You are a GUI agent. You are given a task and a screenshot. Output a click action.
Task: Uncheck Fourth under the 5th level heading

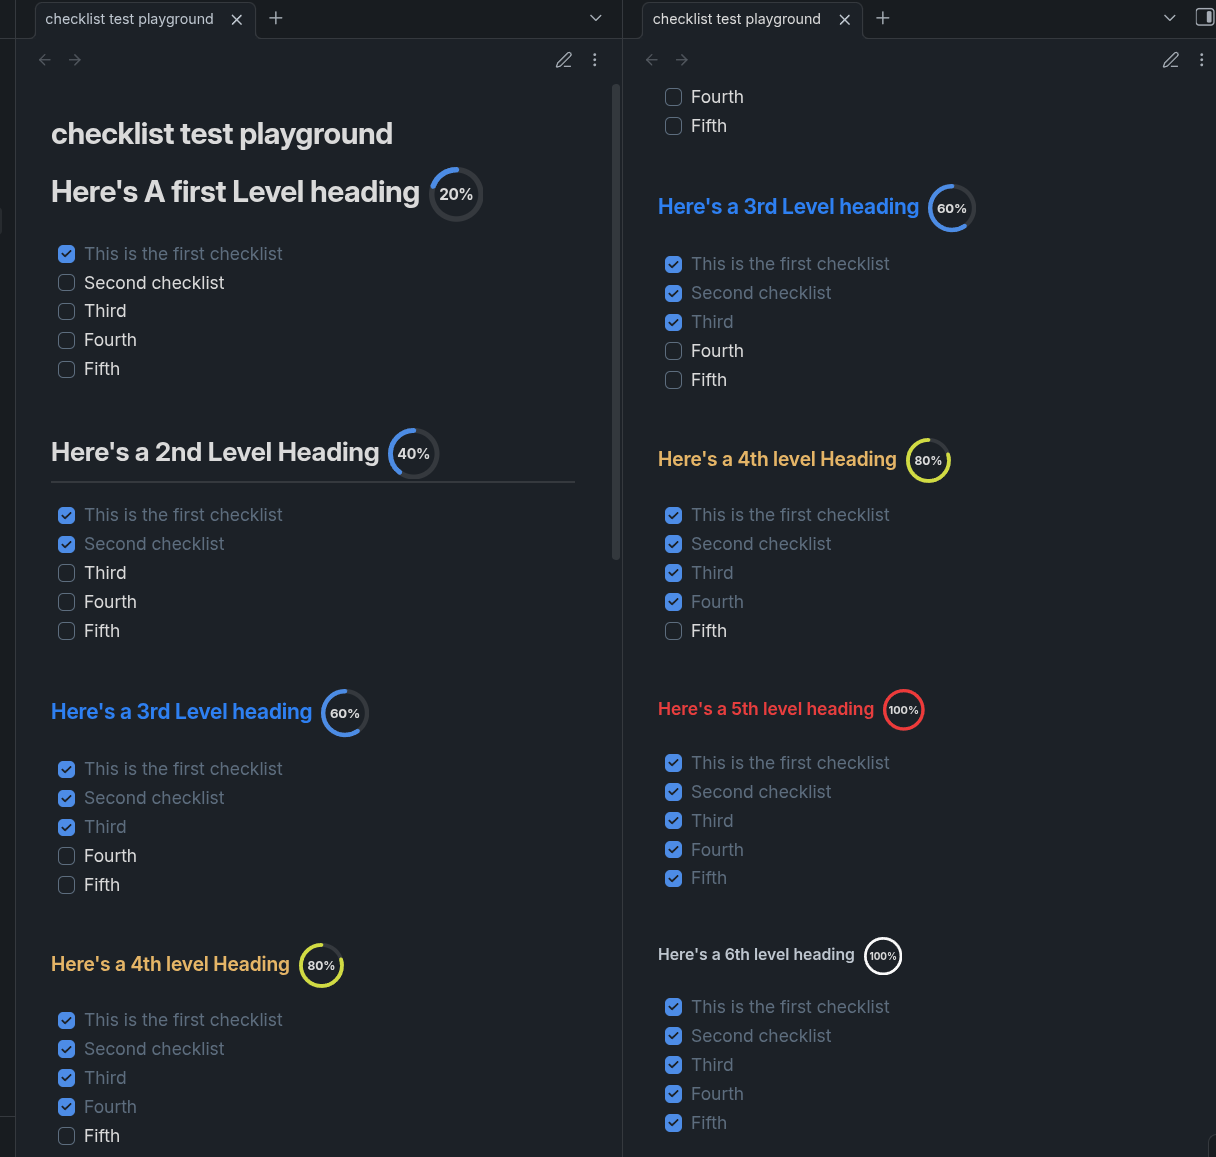(674, 850)
